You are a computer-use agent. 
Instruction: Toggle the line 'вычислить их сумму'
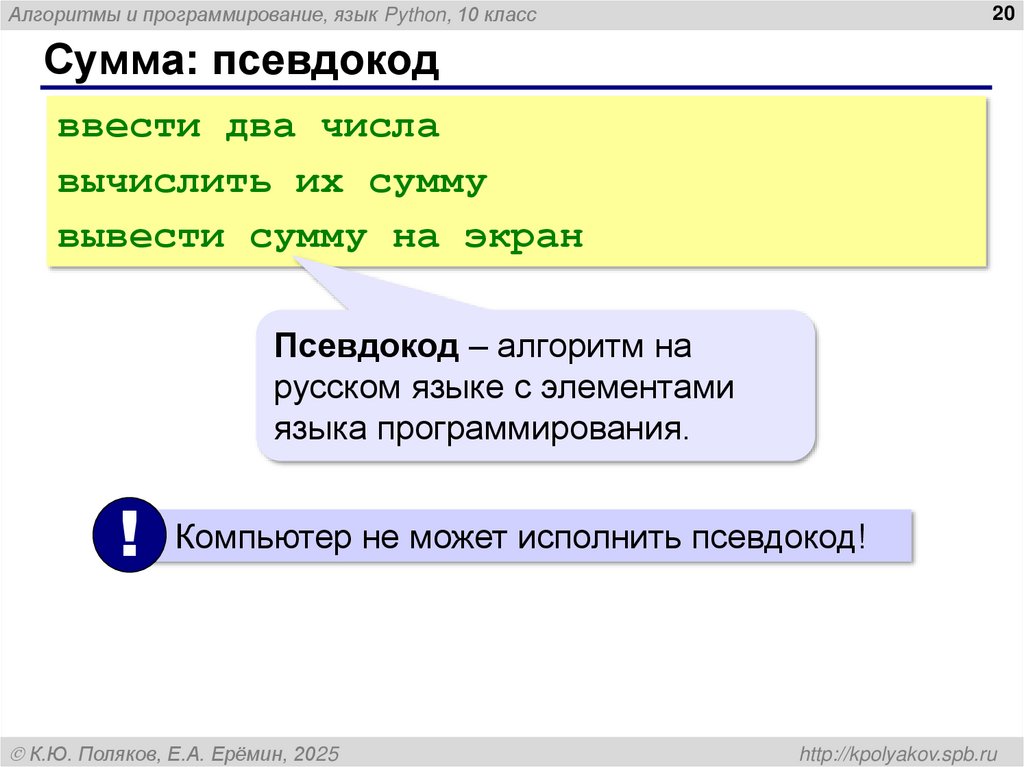click(272, 181)
